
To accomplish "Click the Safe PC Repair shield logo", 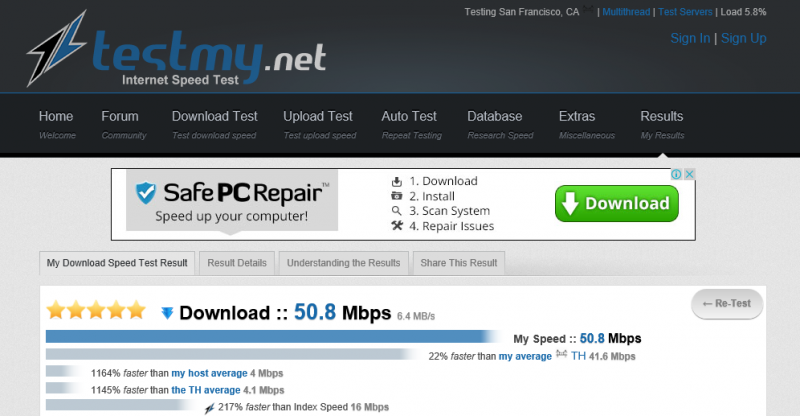I will (145, 193).
